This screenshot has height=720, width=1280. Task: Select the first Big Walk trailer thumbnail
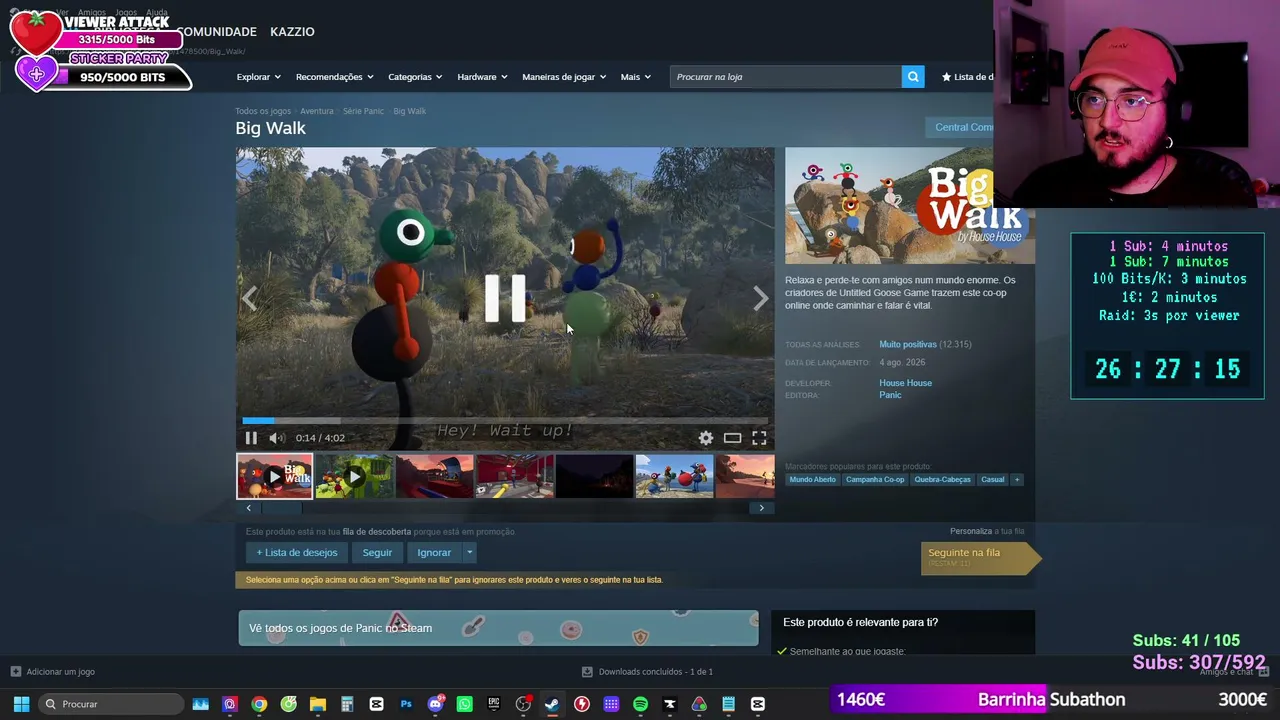275,476
